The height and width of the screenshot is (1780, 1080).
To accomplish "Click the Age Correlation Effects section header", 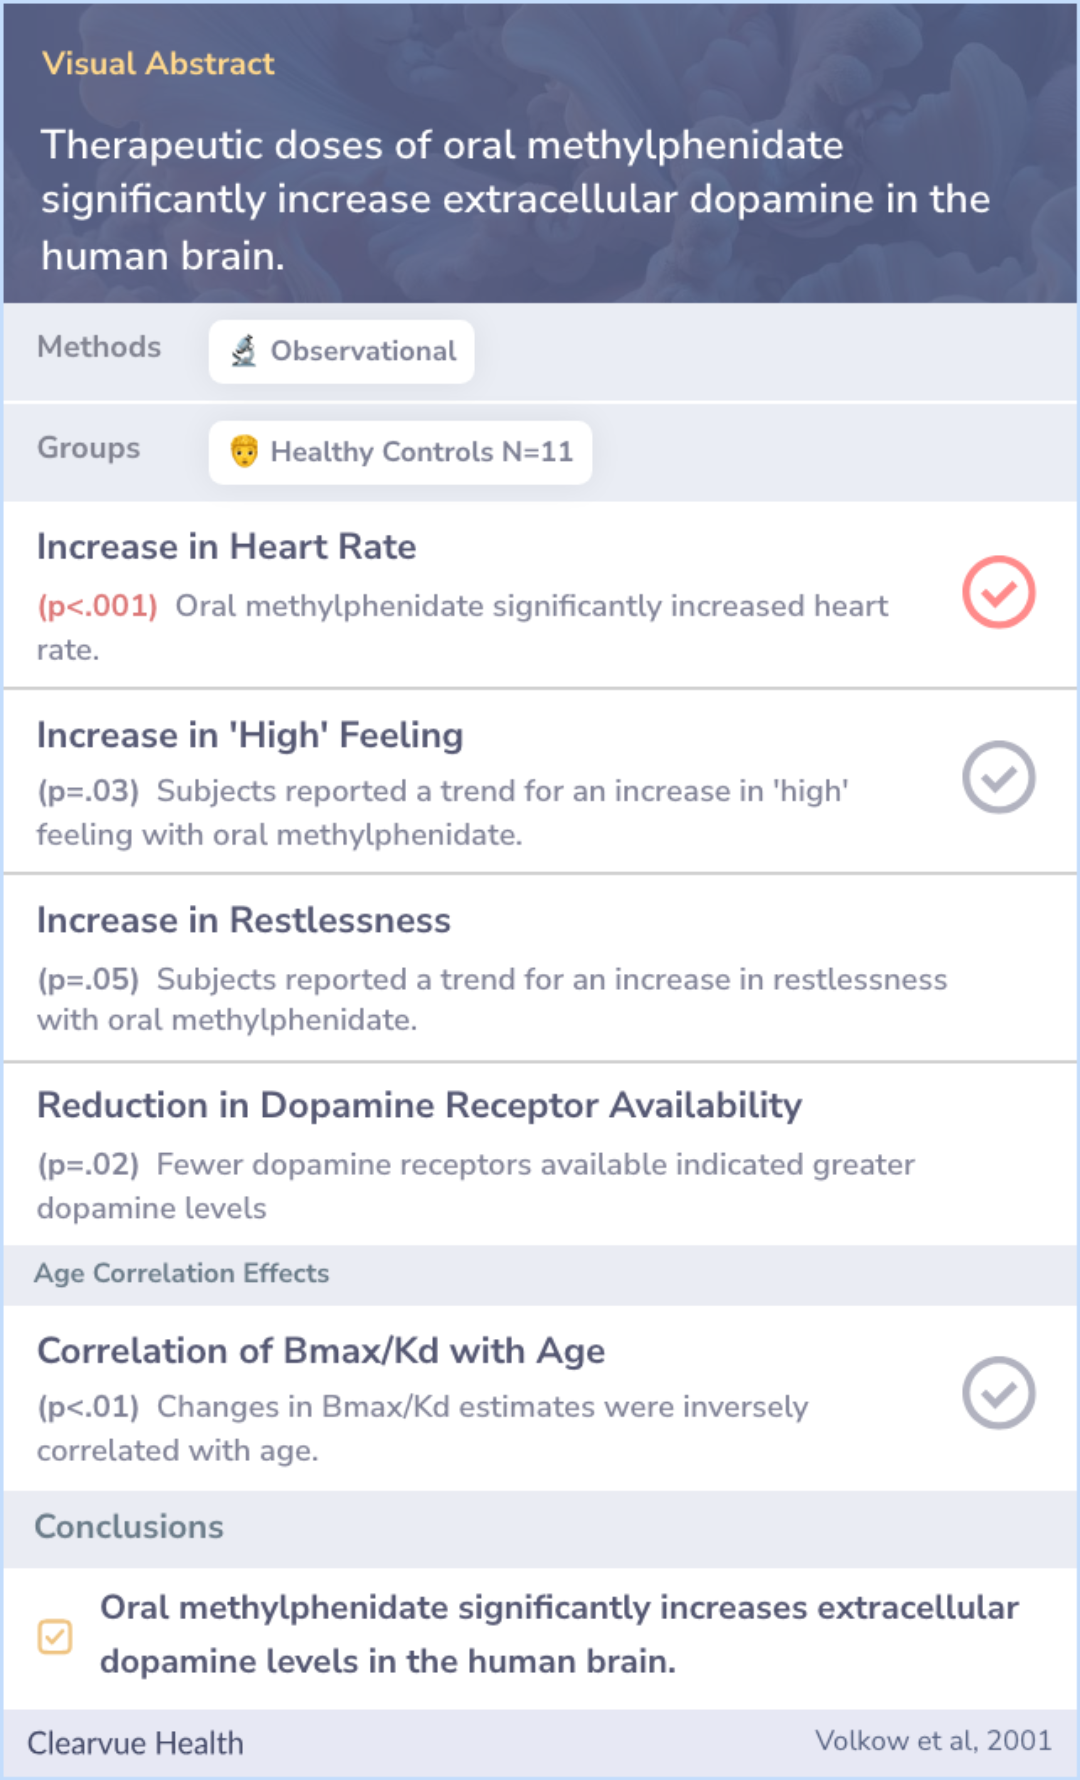I will [181, 1273].
